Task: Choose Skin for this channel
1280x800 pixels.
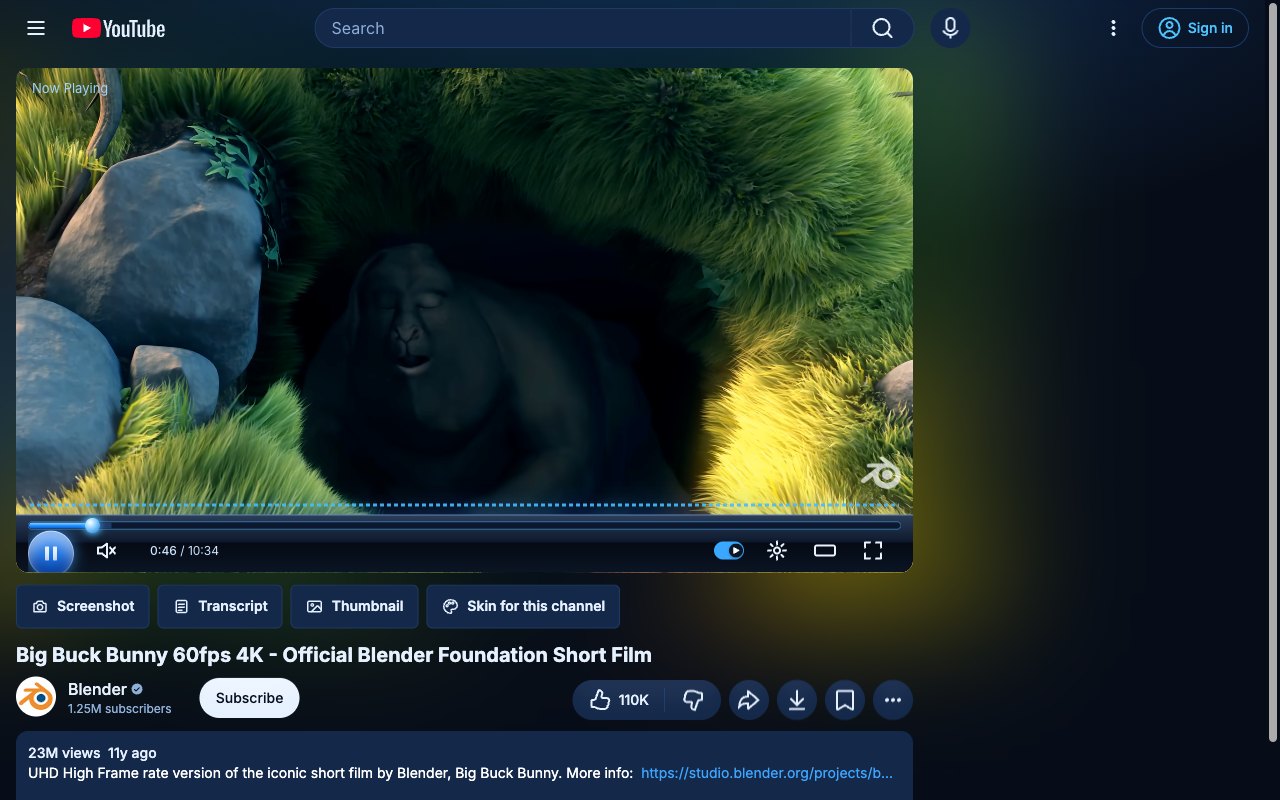Action: point(523,606)
